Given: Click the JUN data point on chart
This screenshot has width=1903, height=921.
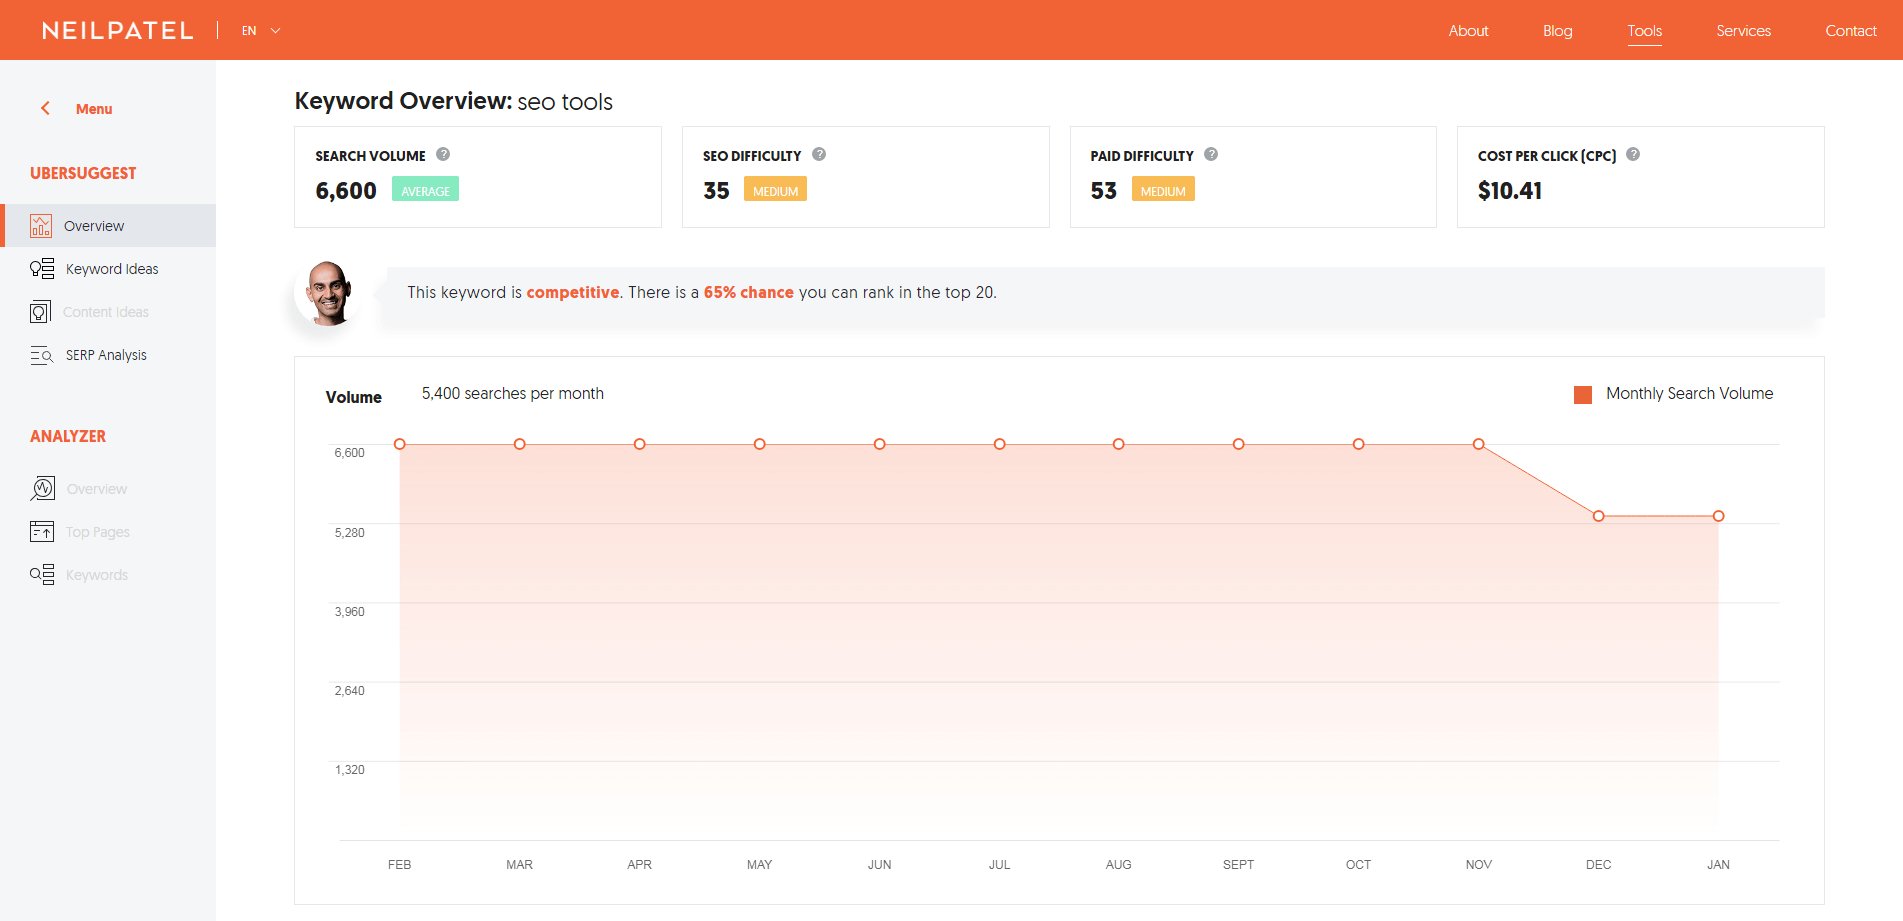Looking at the screenshot, I should (880, 444).
